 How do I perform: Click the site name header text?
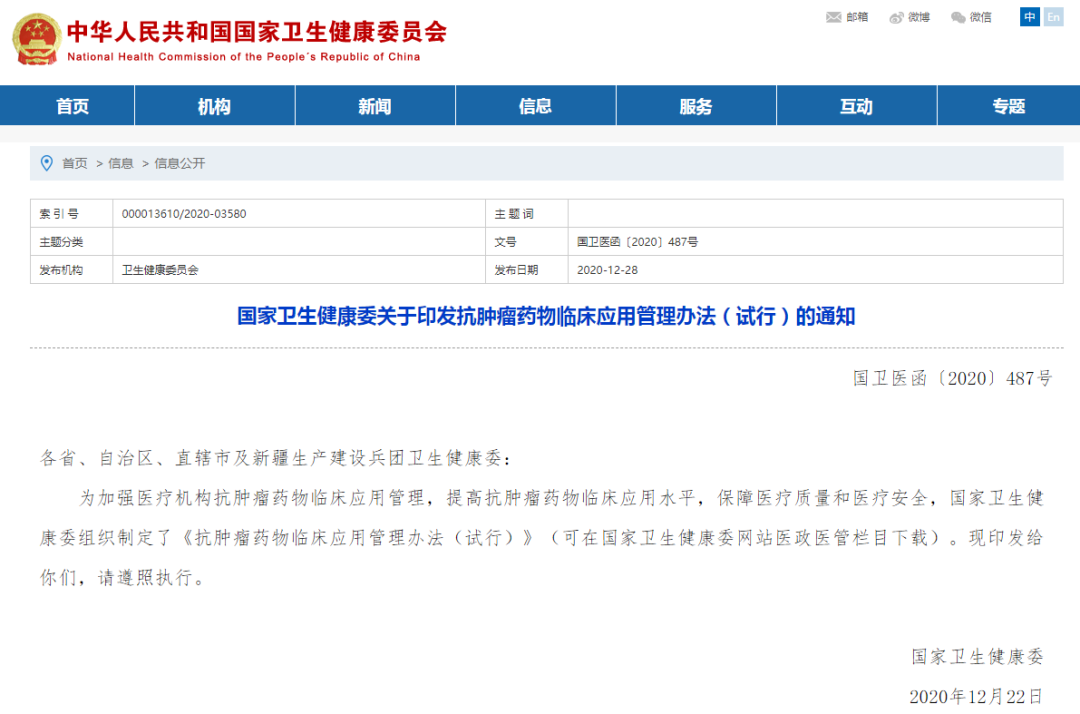point(256,32)
